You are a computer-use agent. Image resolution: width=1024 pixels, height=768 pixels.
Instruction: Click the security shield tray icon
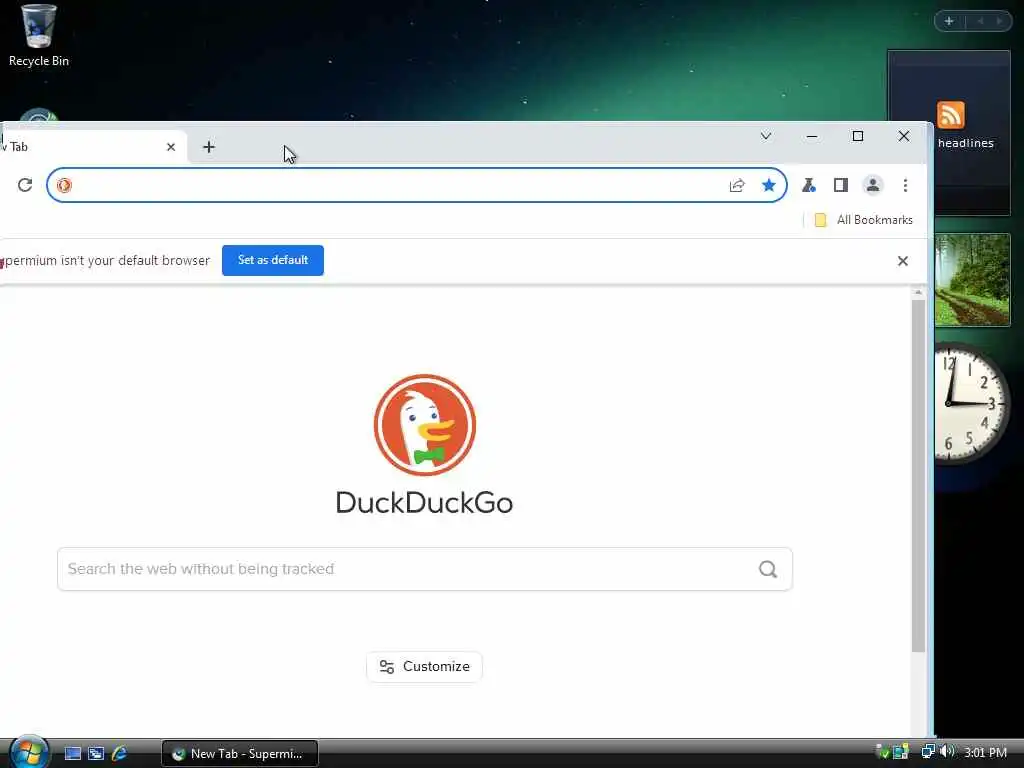[x=882, y=752]
